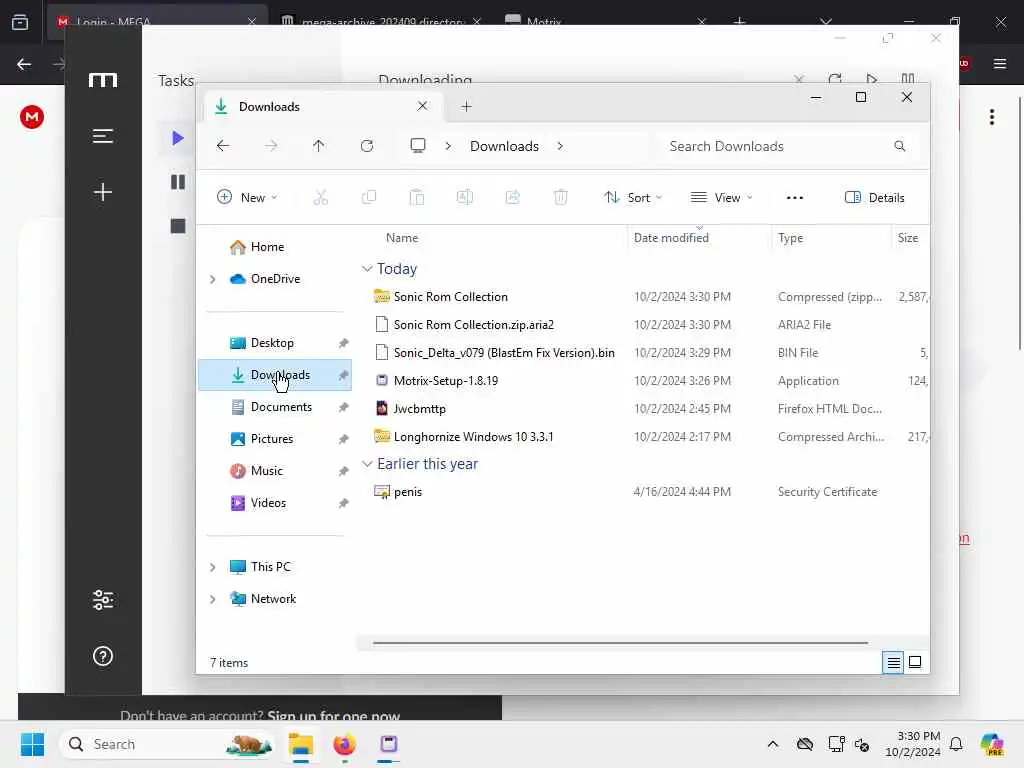Select Longhornize Windows 10 3.3.1 archive
Viewport: 1024px width, 768px height.
pos(473,437)
